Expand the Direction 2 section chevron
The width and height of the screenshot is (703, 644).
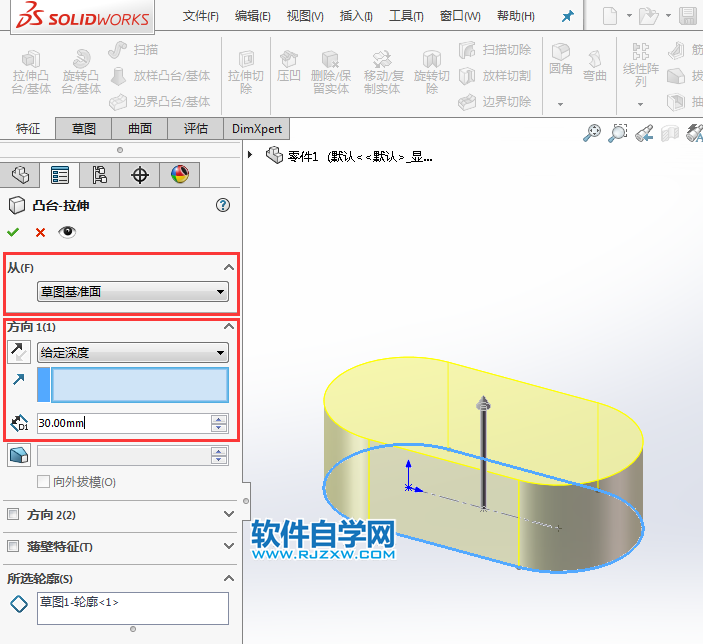[x=229, y=514]
